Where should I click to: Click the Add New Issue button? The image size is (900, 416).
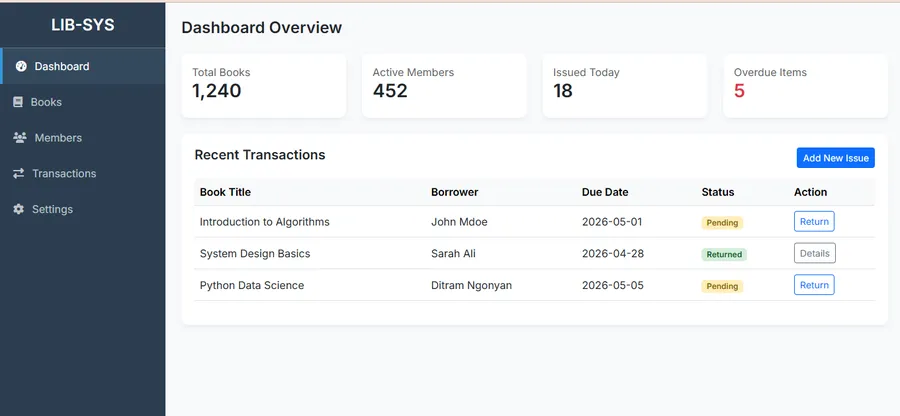pyautogui.click(x=835, y=158)
